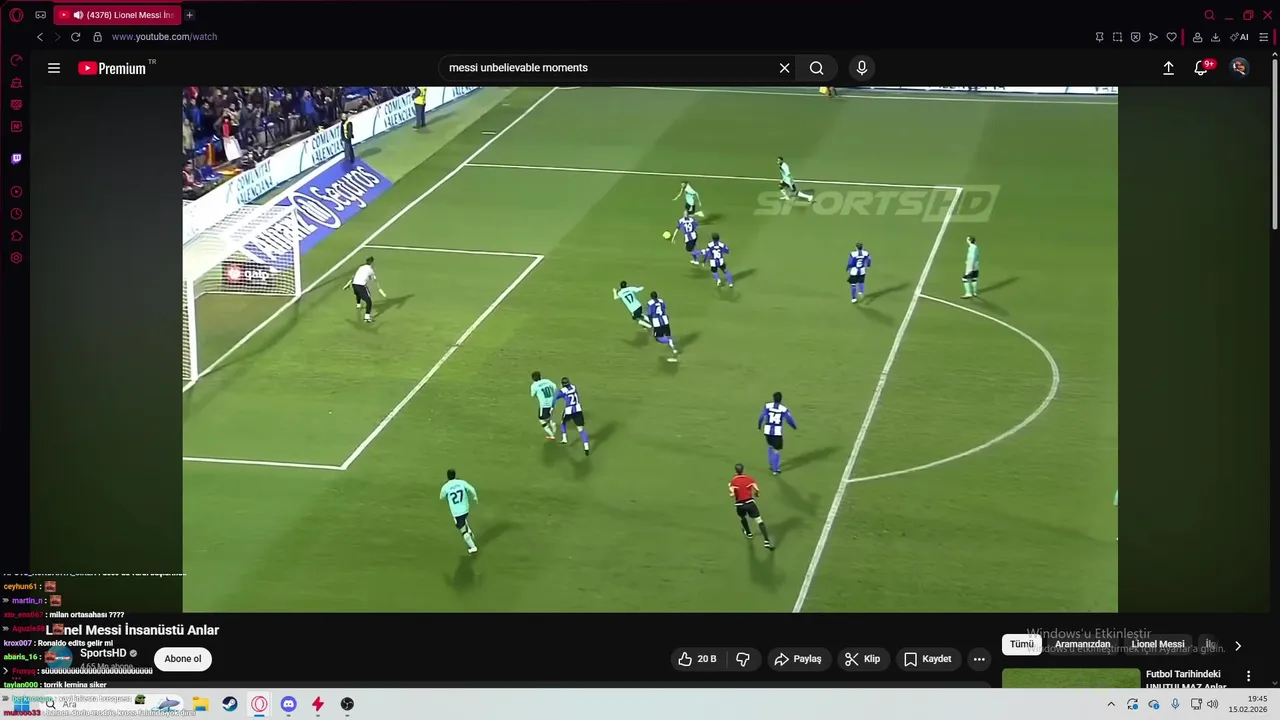1280x720 pixels.
Task: Open the taskbar clock showing 19:45
Action: 1248,704
